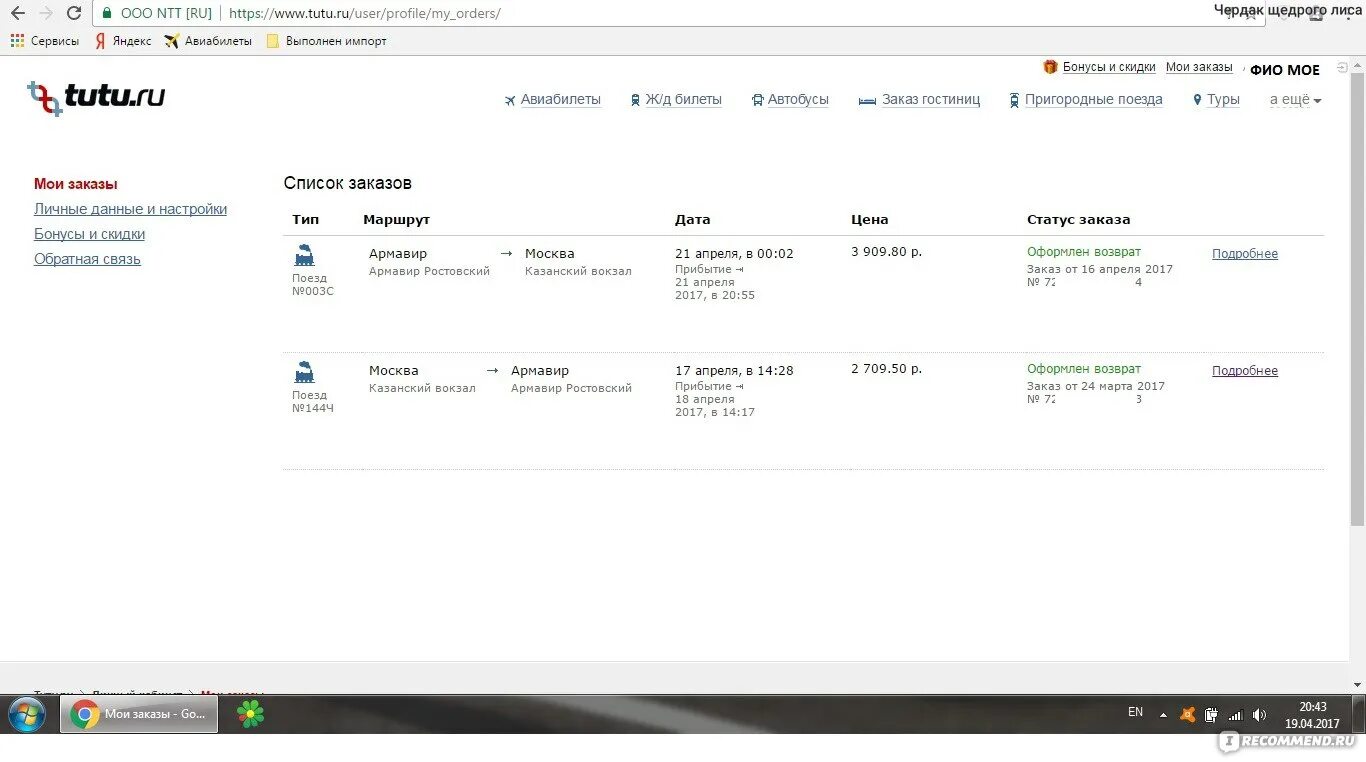Open the Ж/д билеты navigation link
The image size is (1366, 762).
coord(683,99)
